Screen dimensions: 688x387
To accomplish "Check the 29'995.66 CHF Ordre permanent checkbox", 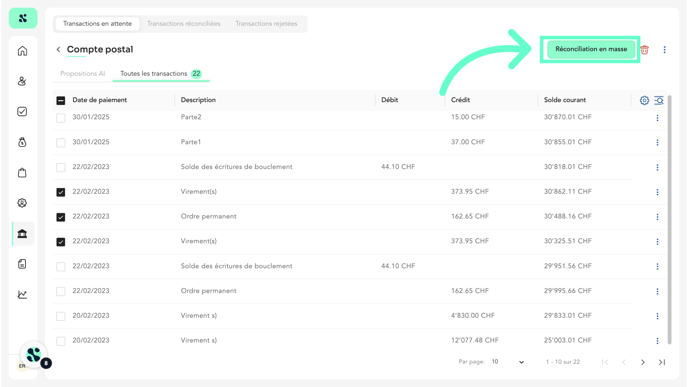I will coord(61,291).
